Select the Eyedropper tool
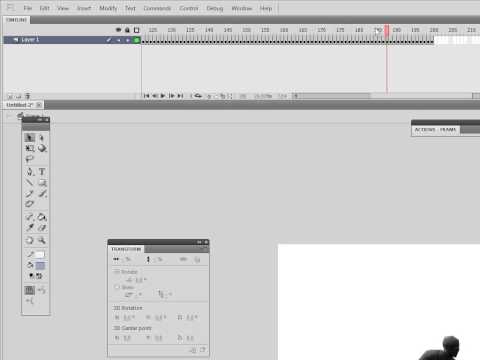480x360 pixels. [30, 228]
